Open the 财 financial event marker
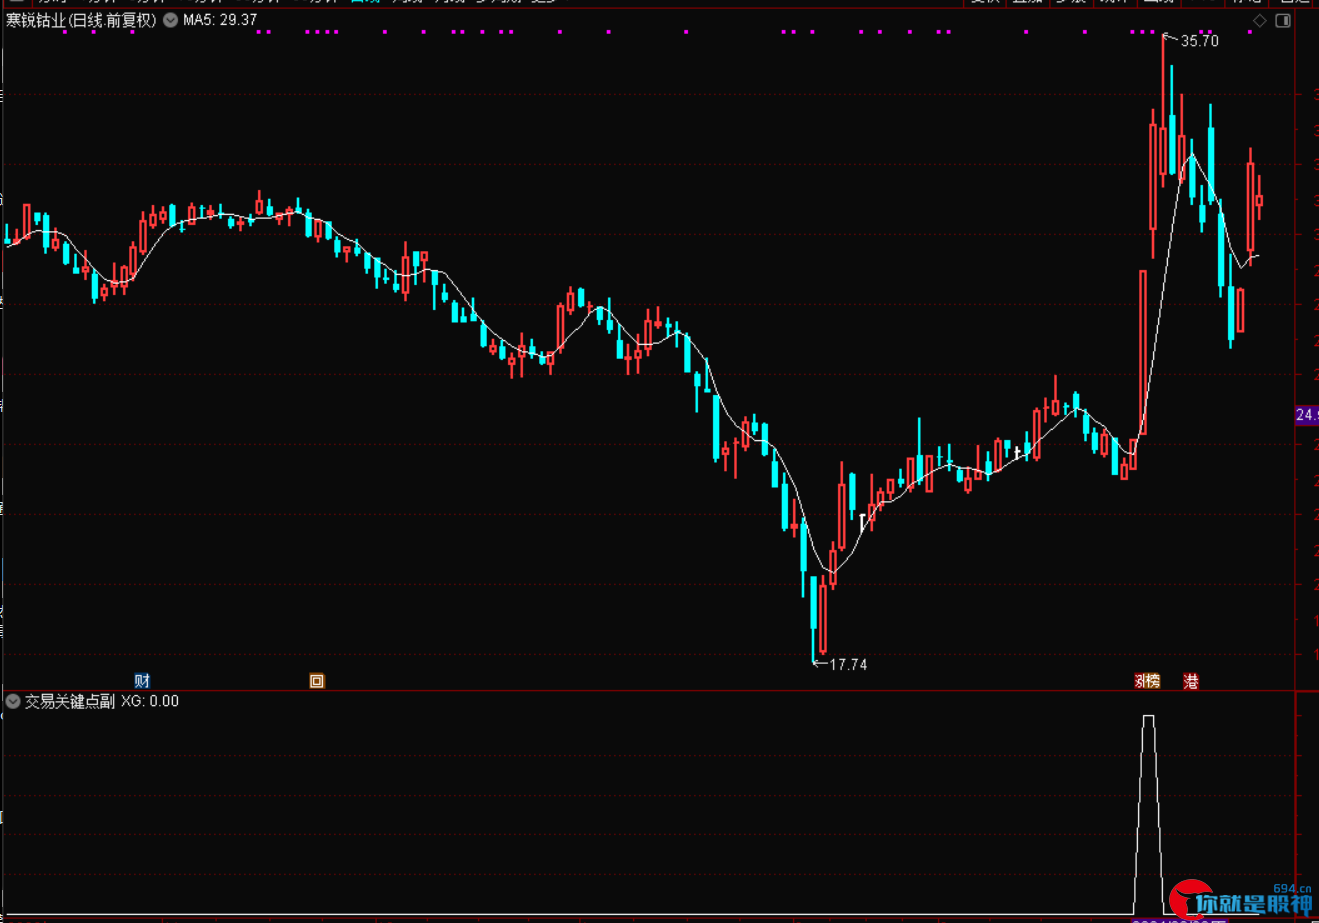This screenshot has width=1319, height=923. tap(142, 681)
